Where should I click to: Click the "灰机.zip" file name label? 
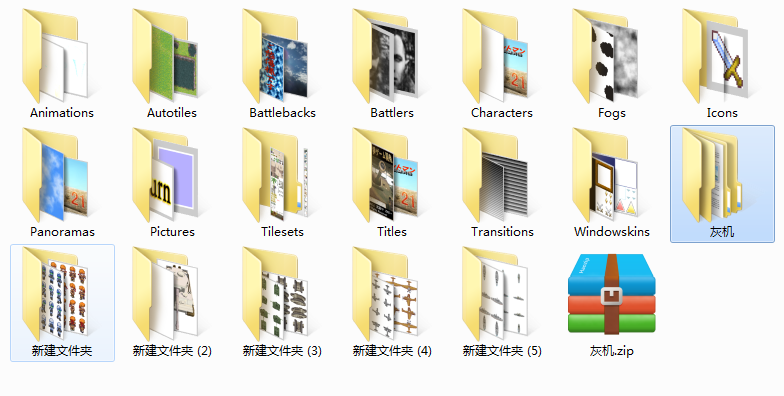pyautogui.click(x=612, y=351)
